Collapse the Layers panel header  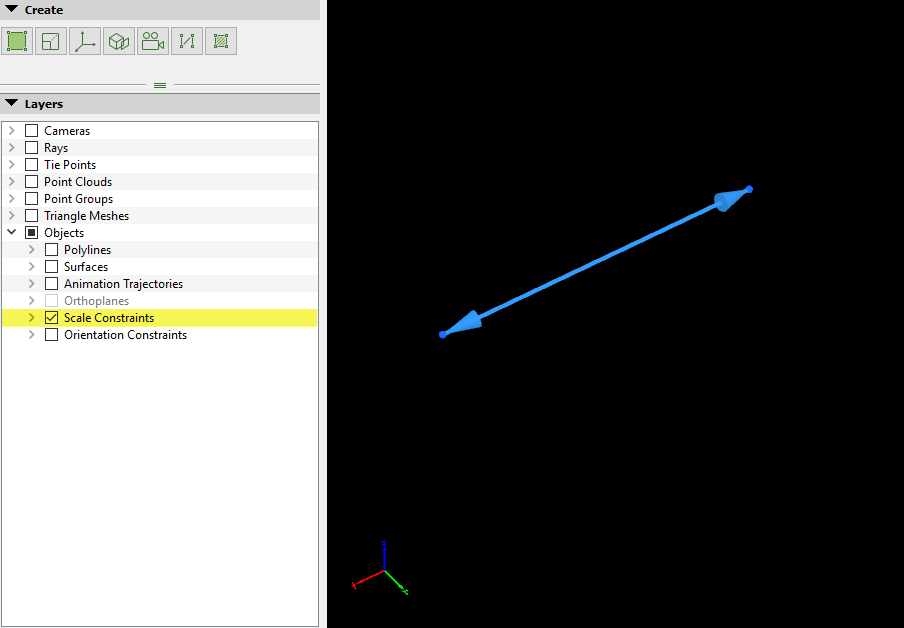(x=12, y=104)
